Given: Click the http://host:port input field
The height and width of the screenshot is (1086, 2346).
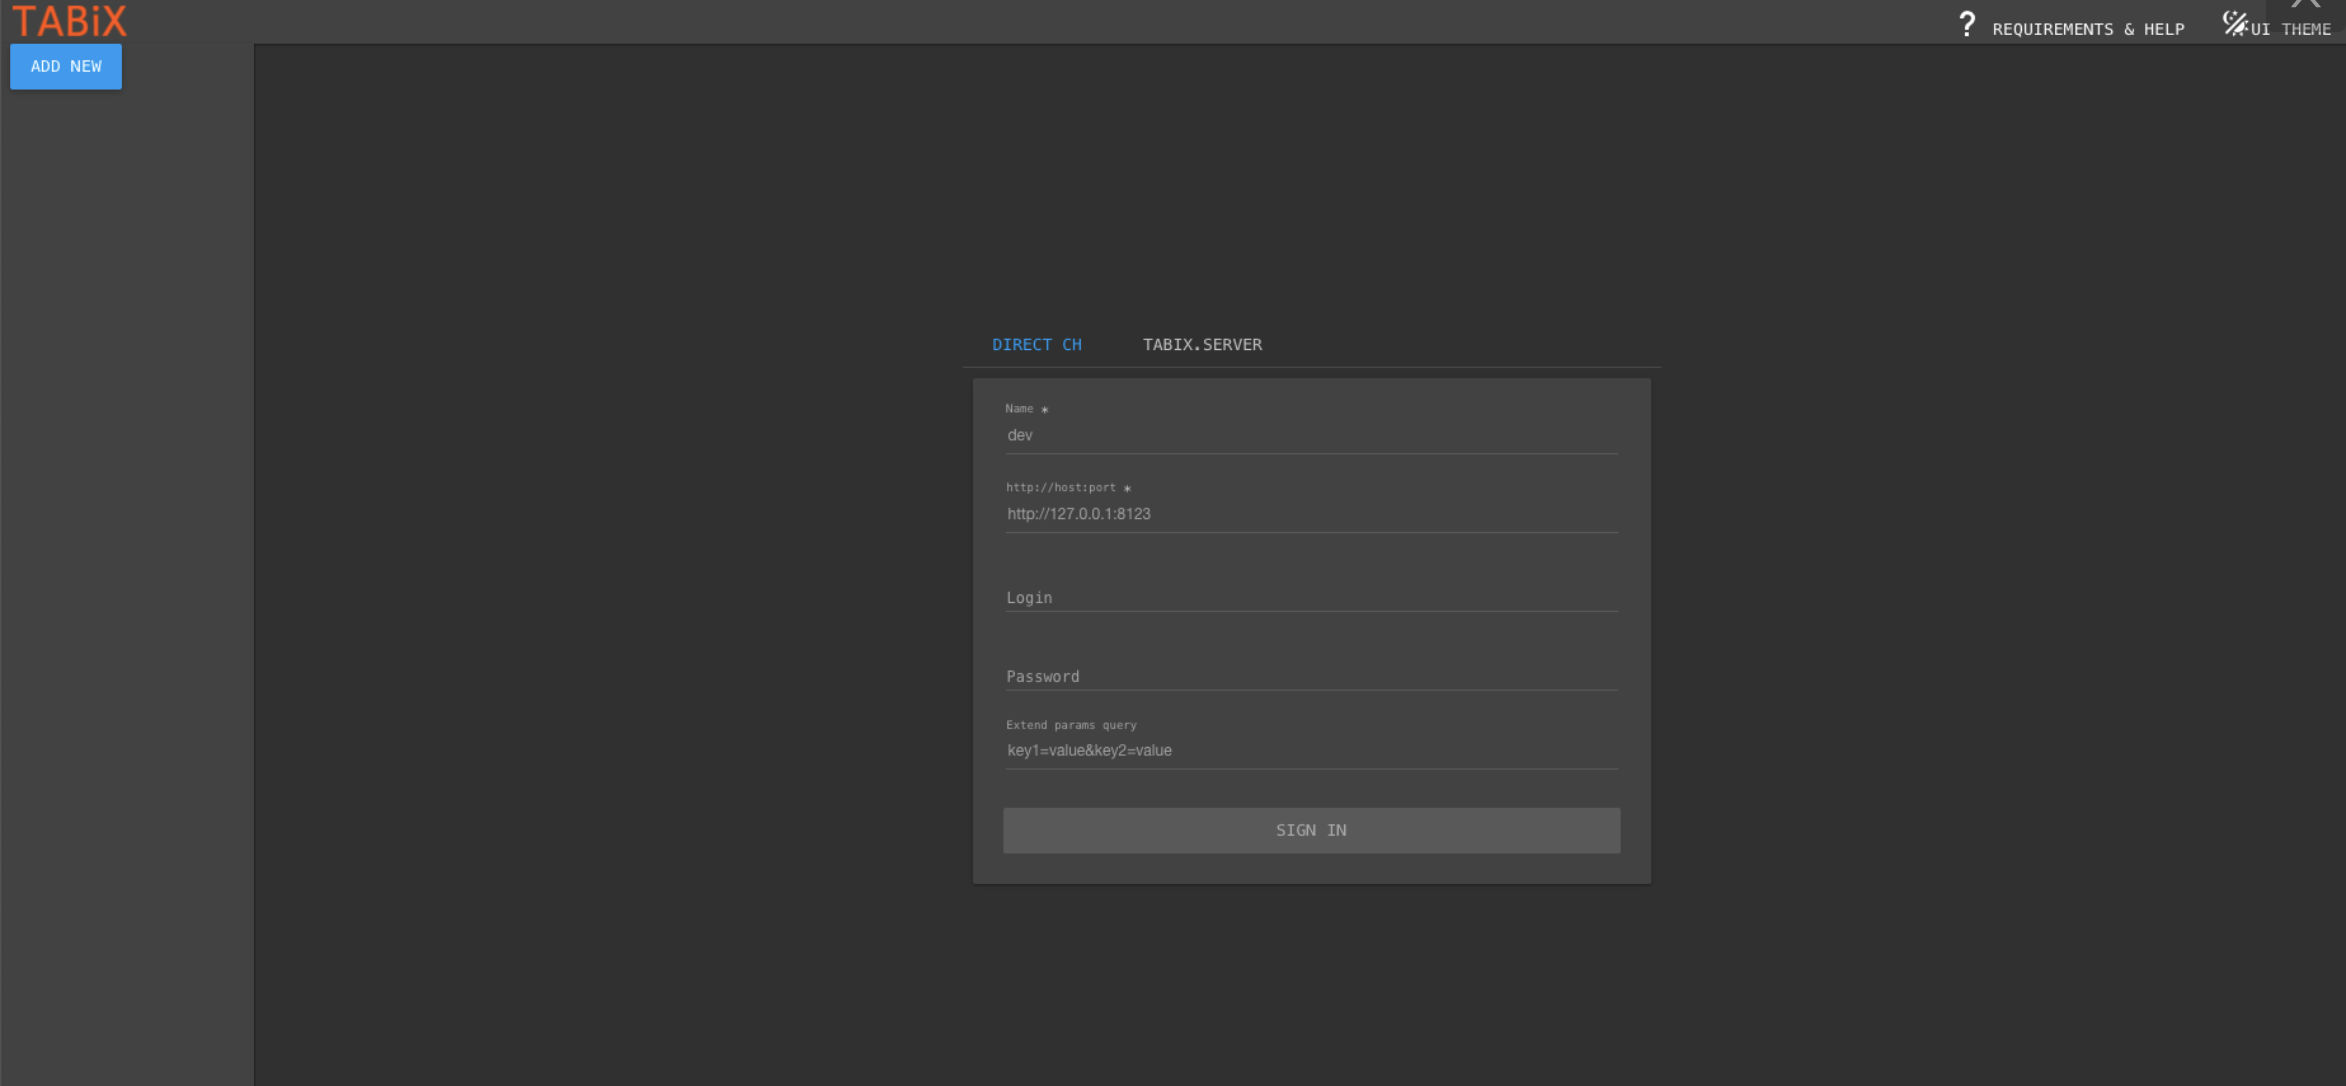Looking at the screenshot, I should pyautogui.click(x=1311, y=514).
